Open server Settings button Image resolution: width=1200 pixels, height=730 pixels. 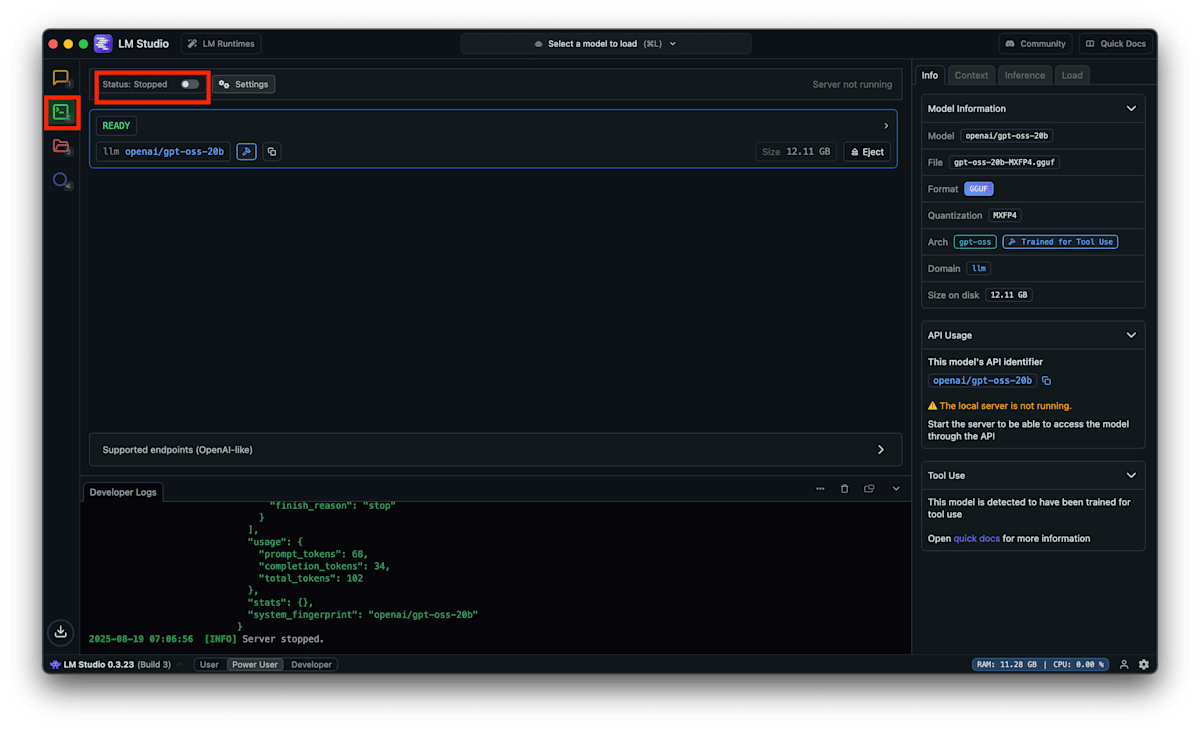pyautogui.click(x=244, y=84)
